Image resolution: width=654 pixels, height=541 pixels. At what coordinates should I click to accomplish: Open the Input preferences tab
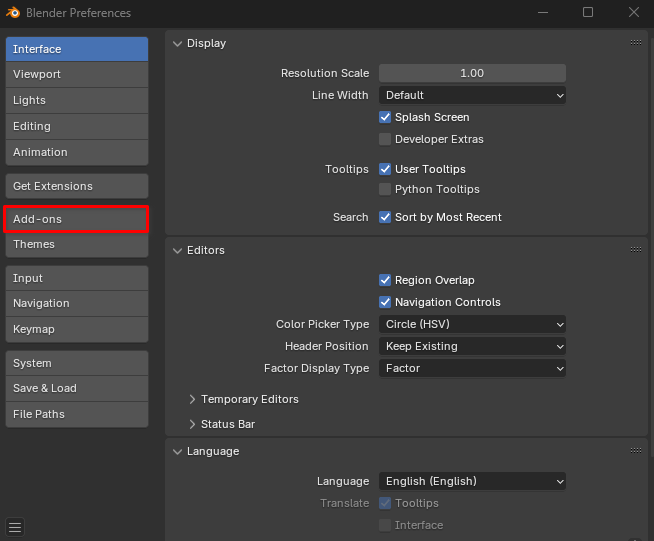[x=77, y=278]
